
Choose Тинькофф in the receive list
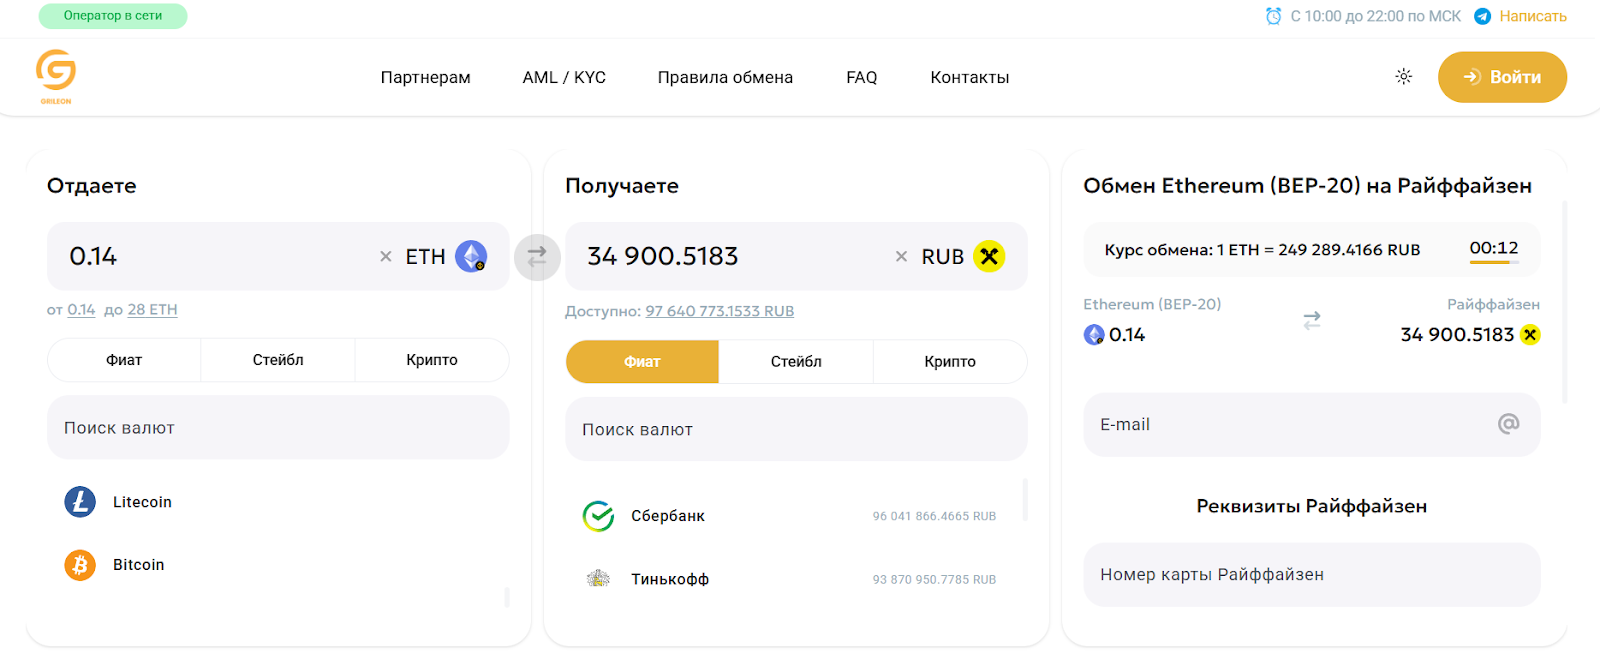(669, 579)
